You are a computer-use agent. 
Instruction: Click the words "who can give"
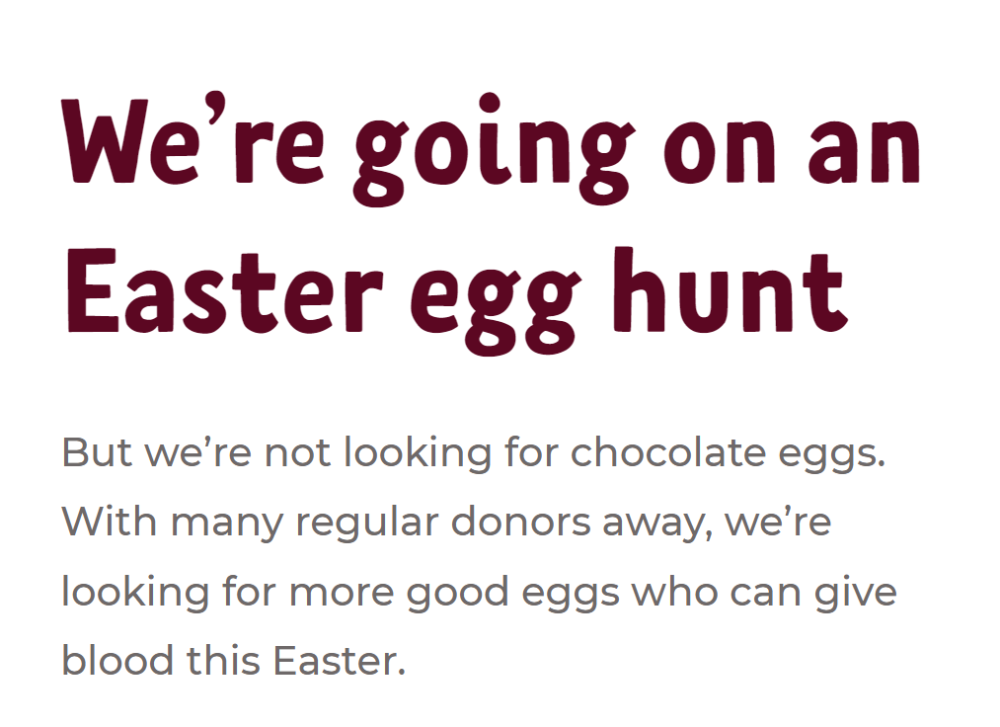point(764,594)
